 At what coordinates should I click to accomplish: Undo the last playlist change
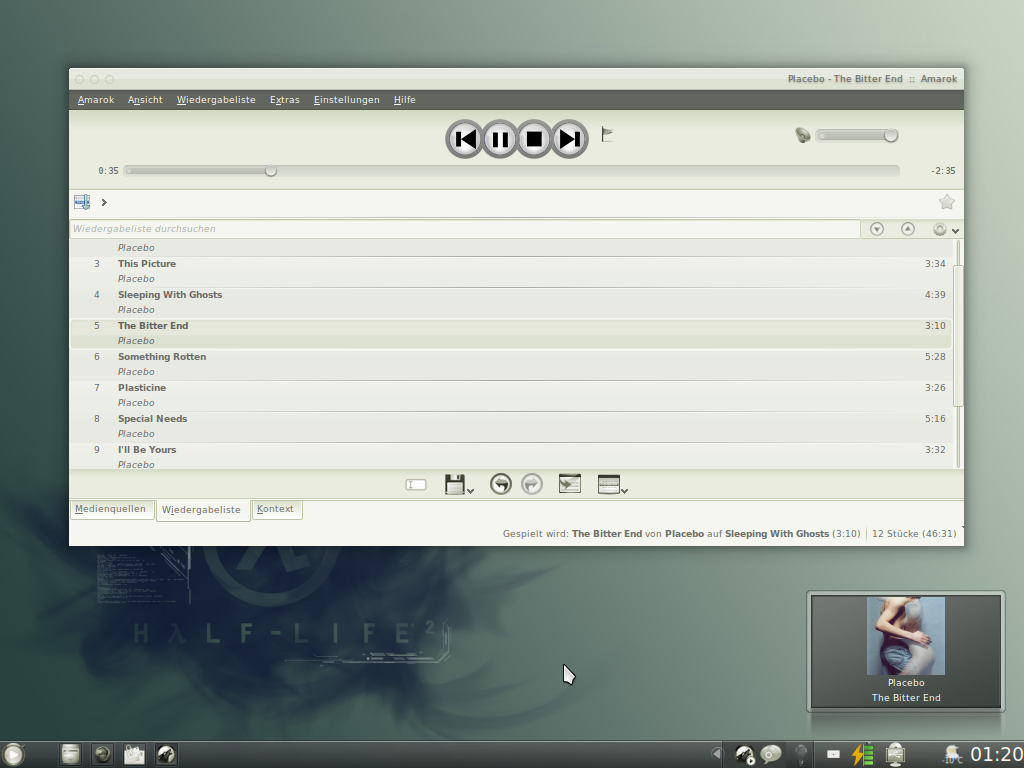tap(500, 484)
